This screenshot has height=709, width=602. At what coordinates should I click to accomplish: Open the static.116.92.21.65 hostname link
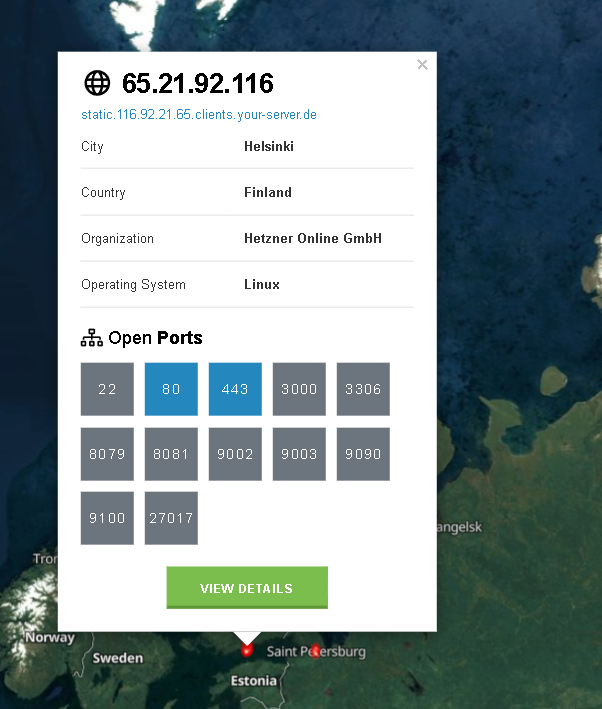coord(199,115)
